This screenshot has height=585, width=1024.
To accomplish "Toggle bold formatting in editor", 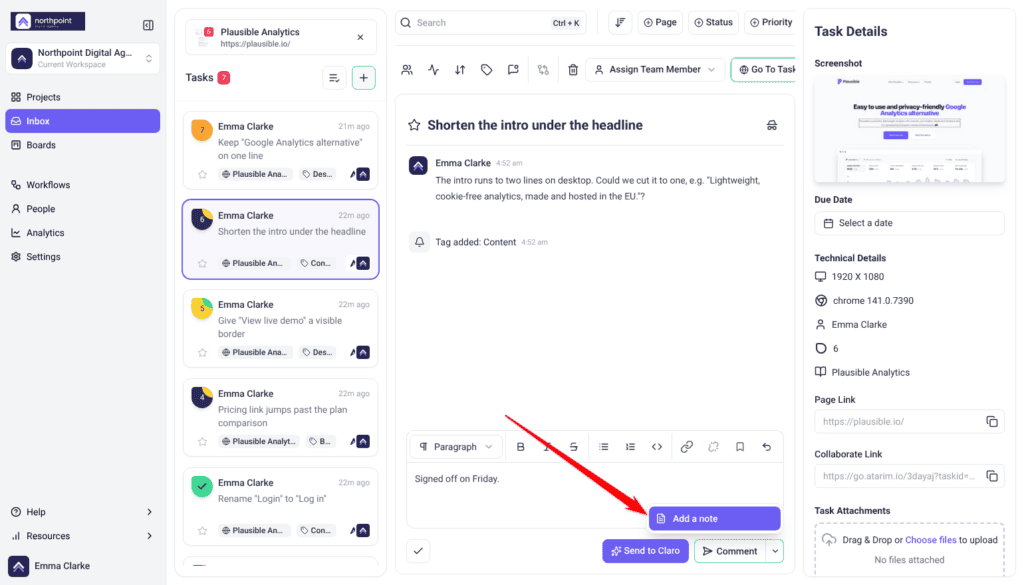I will tap(520, 447).
